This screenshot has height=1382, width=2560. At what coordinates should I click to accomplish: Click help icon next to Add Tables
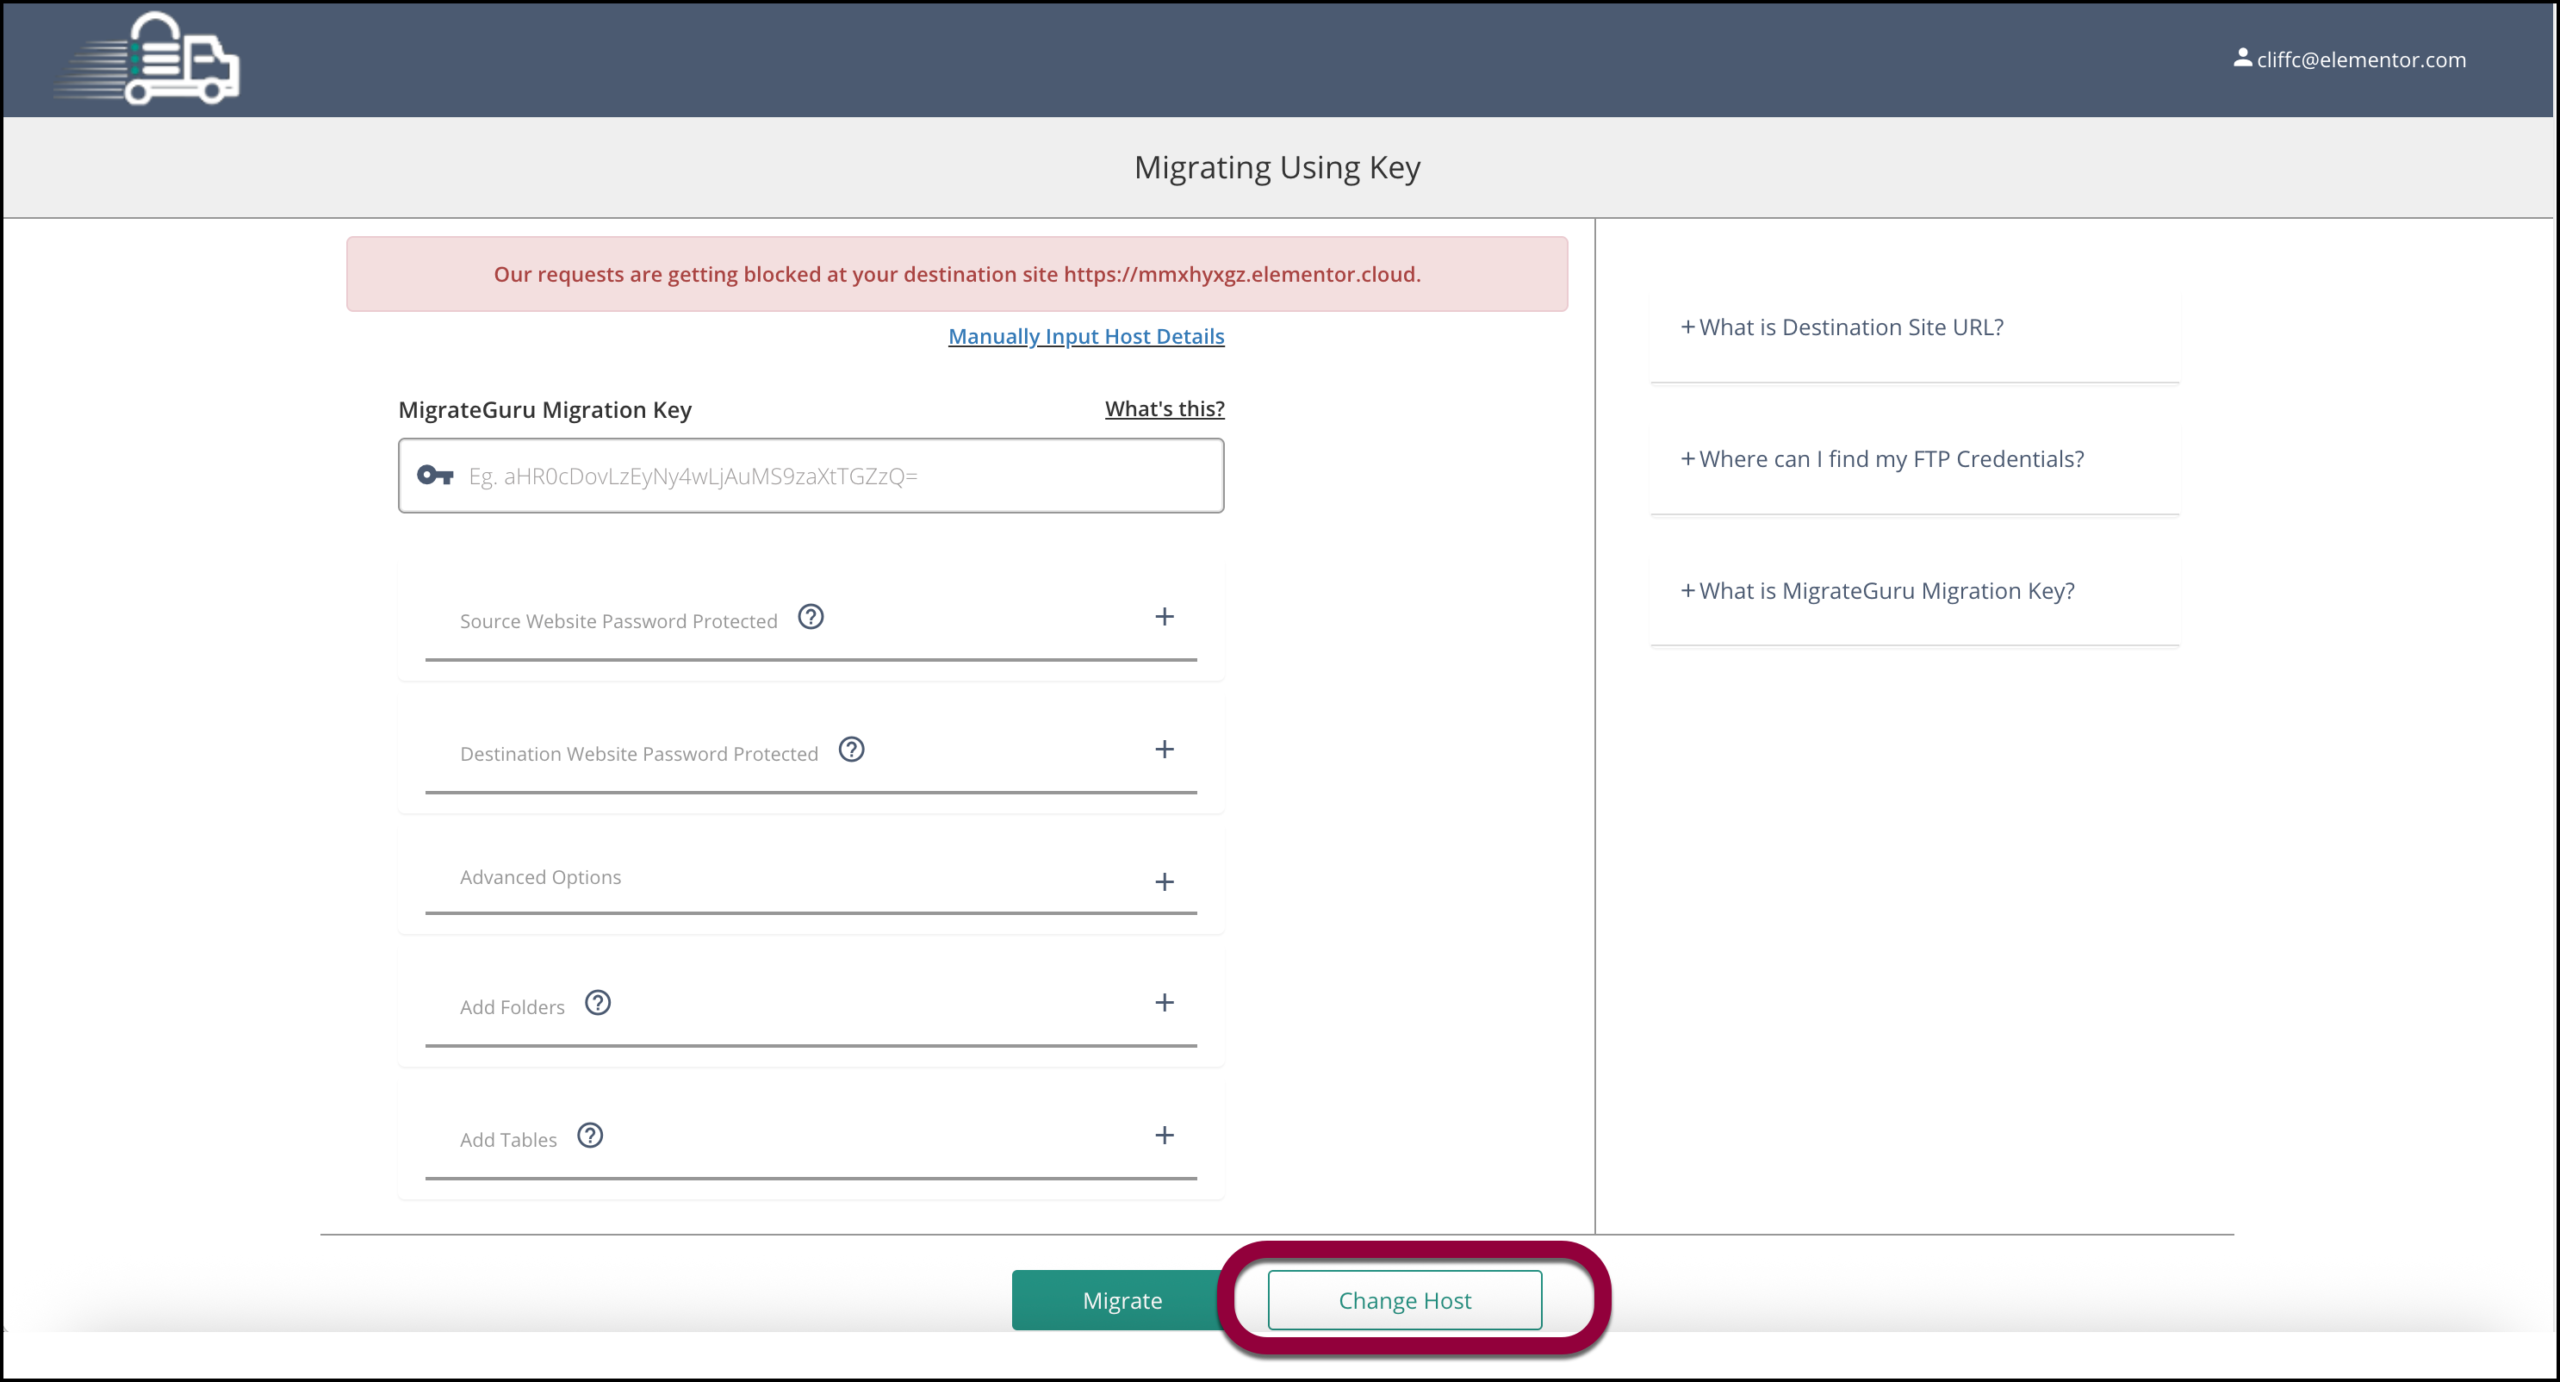[590, 1136]
